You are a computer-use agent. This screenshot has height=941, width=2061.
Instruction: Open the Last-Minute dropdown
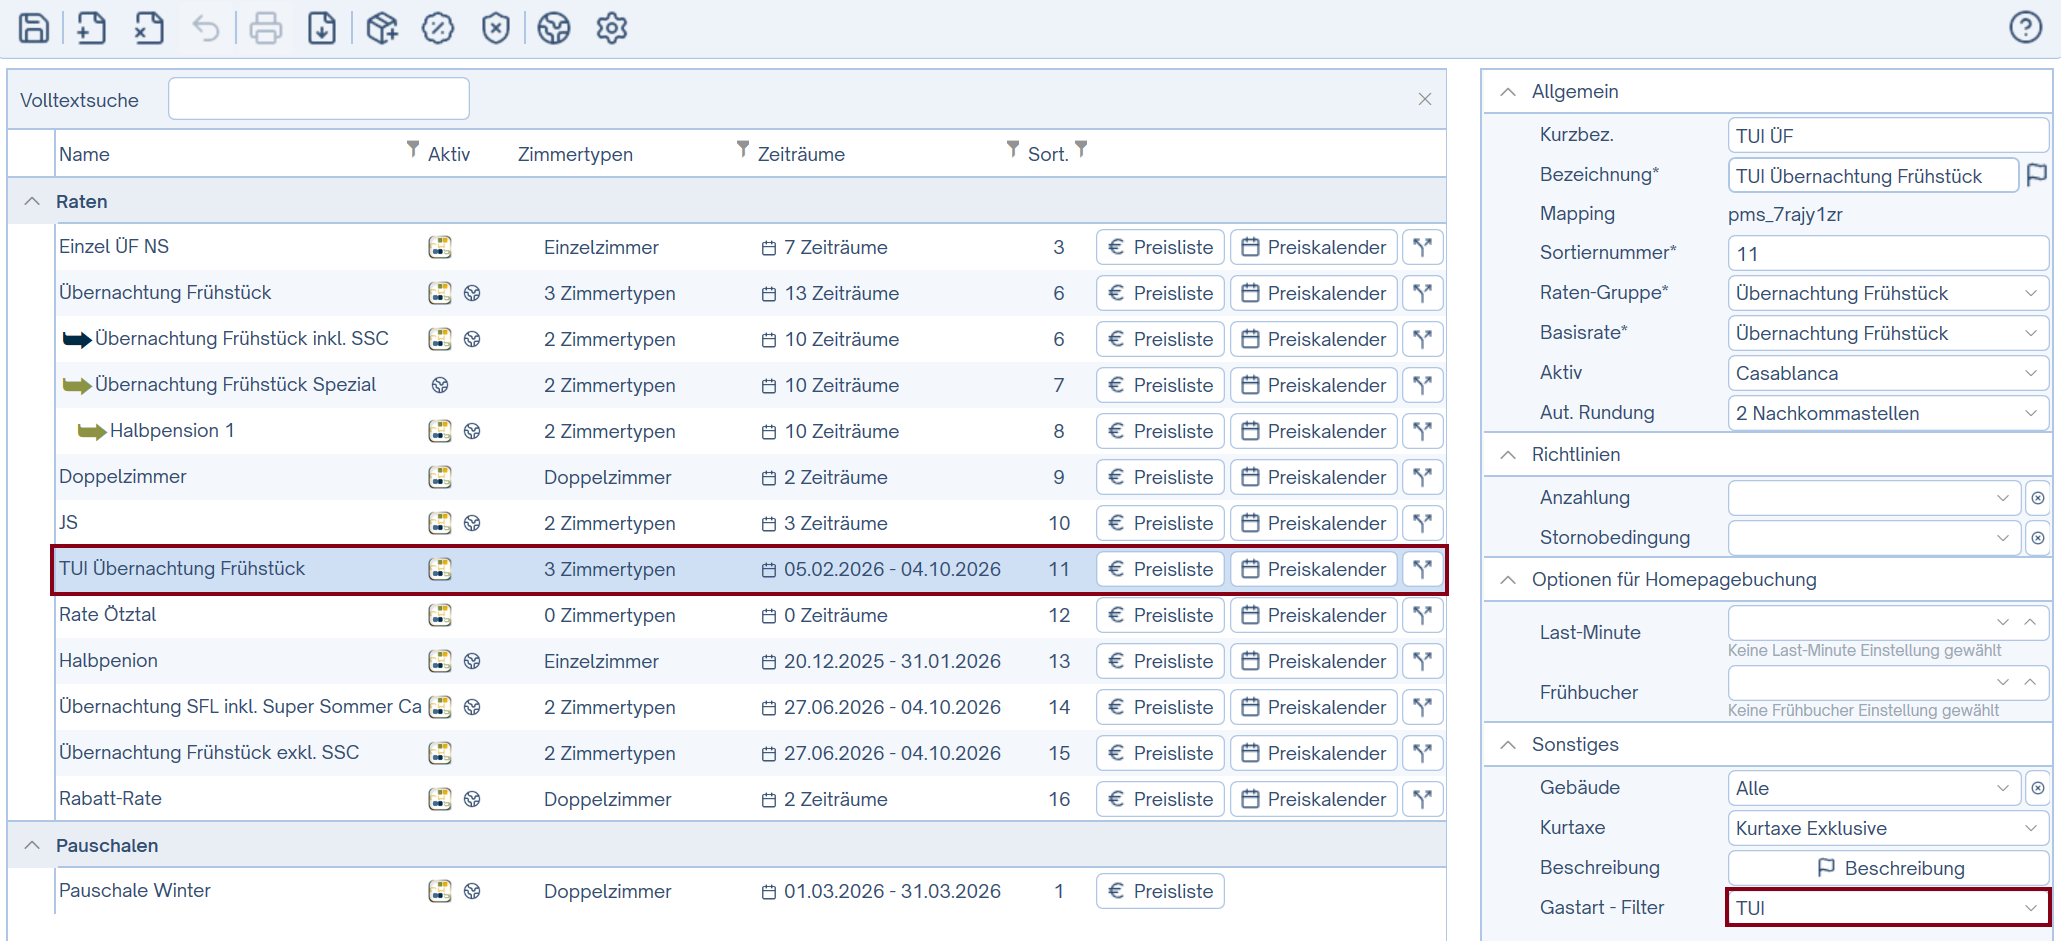coord(1888,622)
